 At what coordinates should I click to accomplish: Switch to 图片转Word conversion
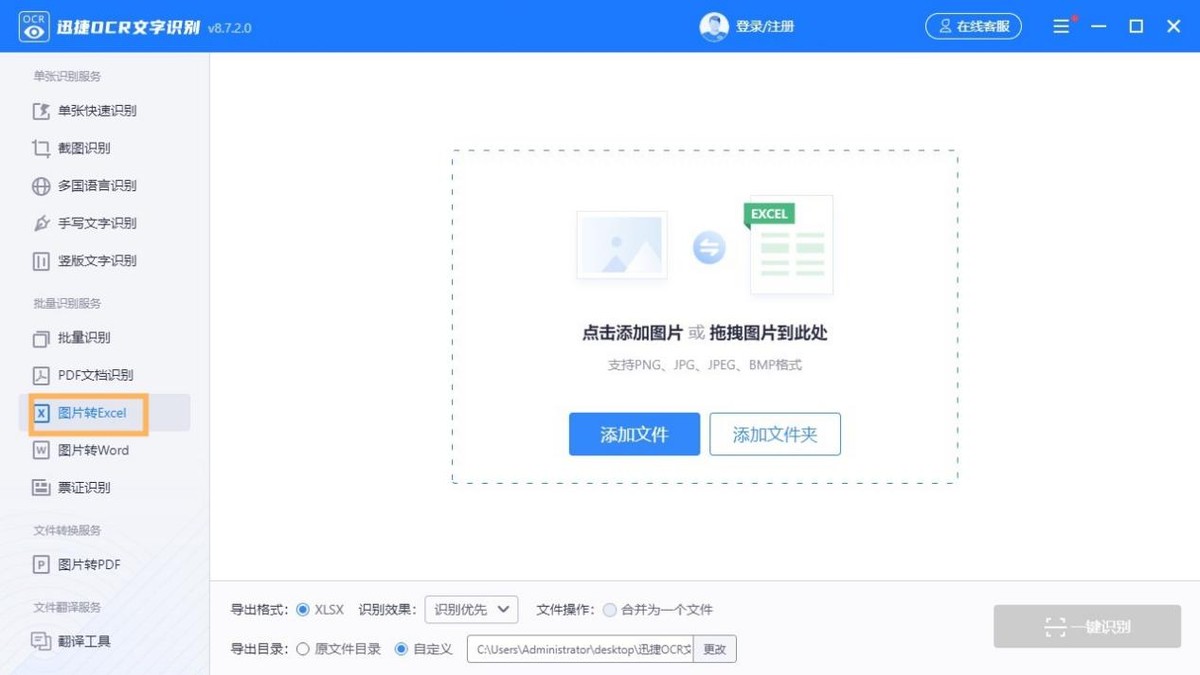[x=84, y=450]
